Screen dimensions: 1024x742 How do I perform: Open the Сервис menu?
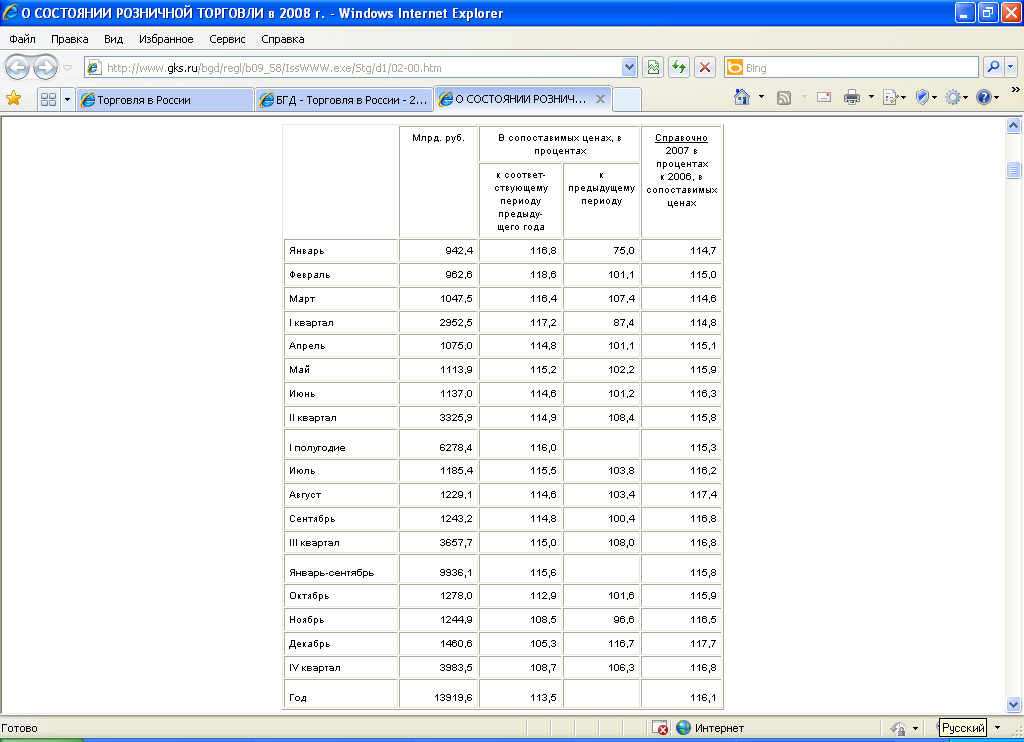227,39
